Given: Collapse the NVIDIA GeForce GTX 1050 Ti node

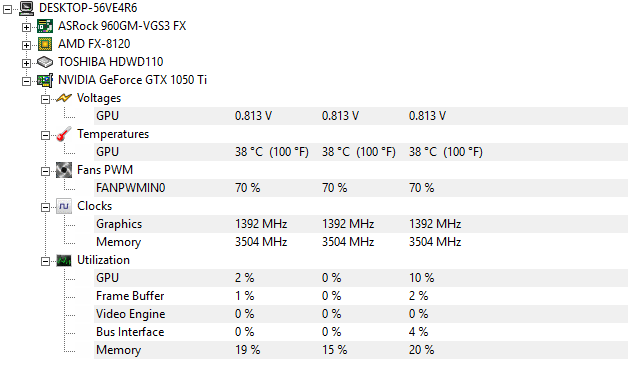Looking at the screenshot, I should pos(26,81).
